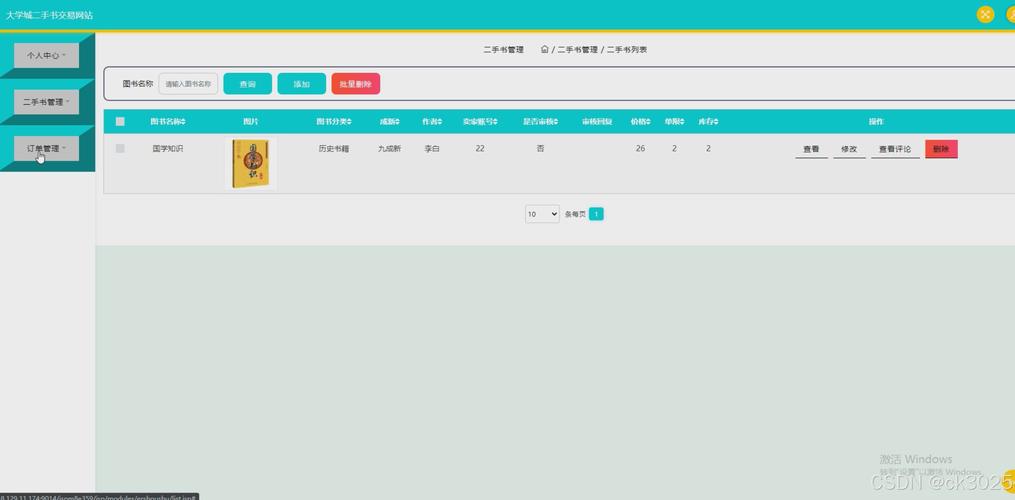Click the yellow fullscreen icon in header
This screenshot has height=500, width=1015.
(x=985, y=14)
